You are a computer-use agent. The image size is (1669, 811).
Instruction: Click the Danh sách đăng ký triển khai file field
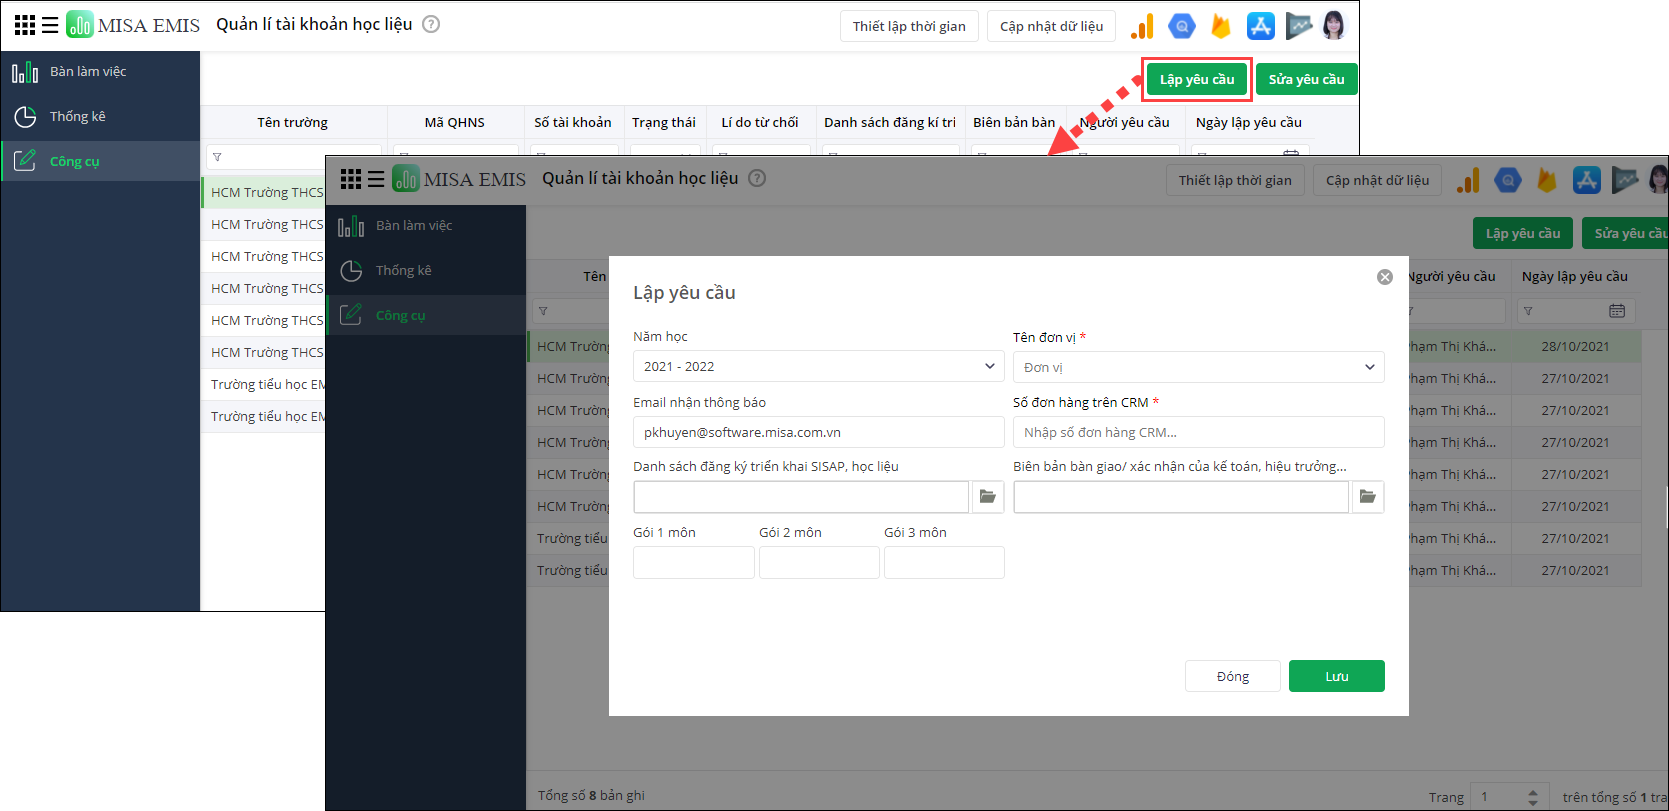801,497
